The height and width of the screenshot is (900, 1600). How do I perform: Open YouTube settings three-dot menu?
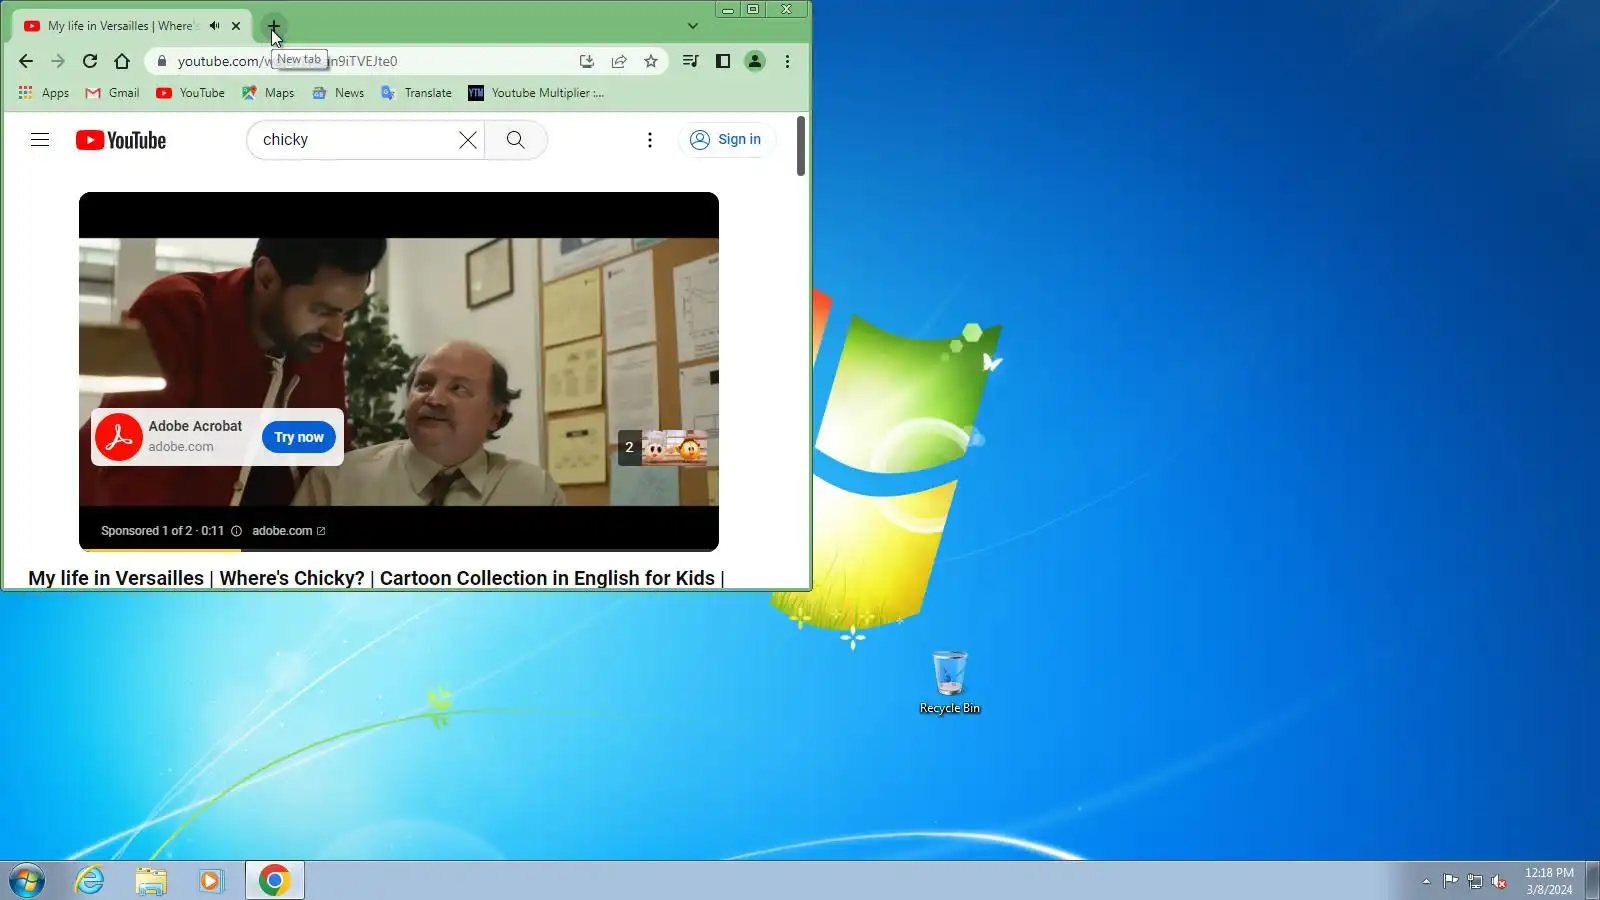point(650,140)
